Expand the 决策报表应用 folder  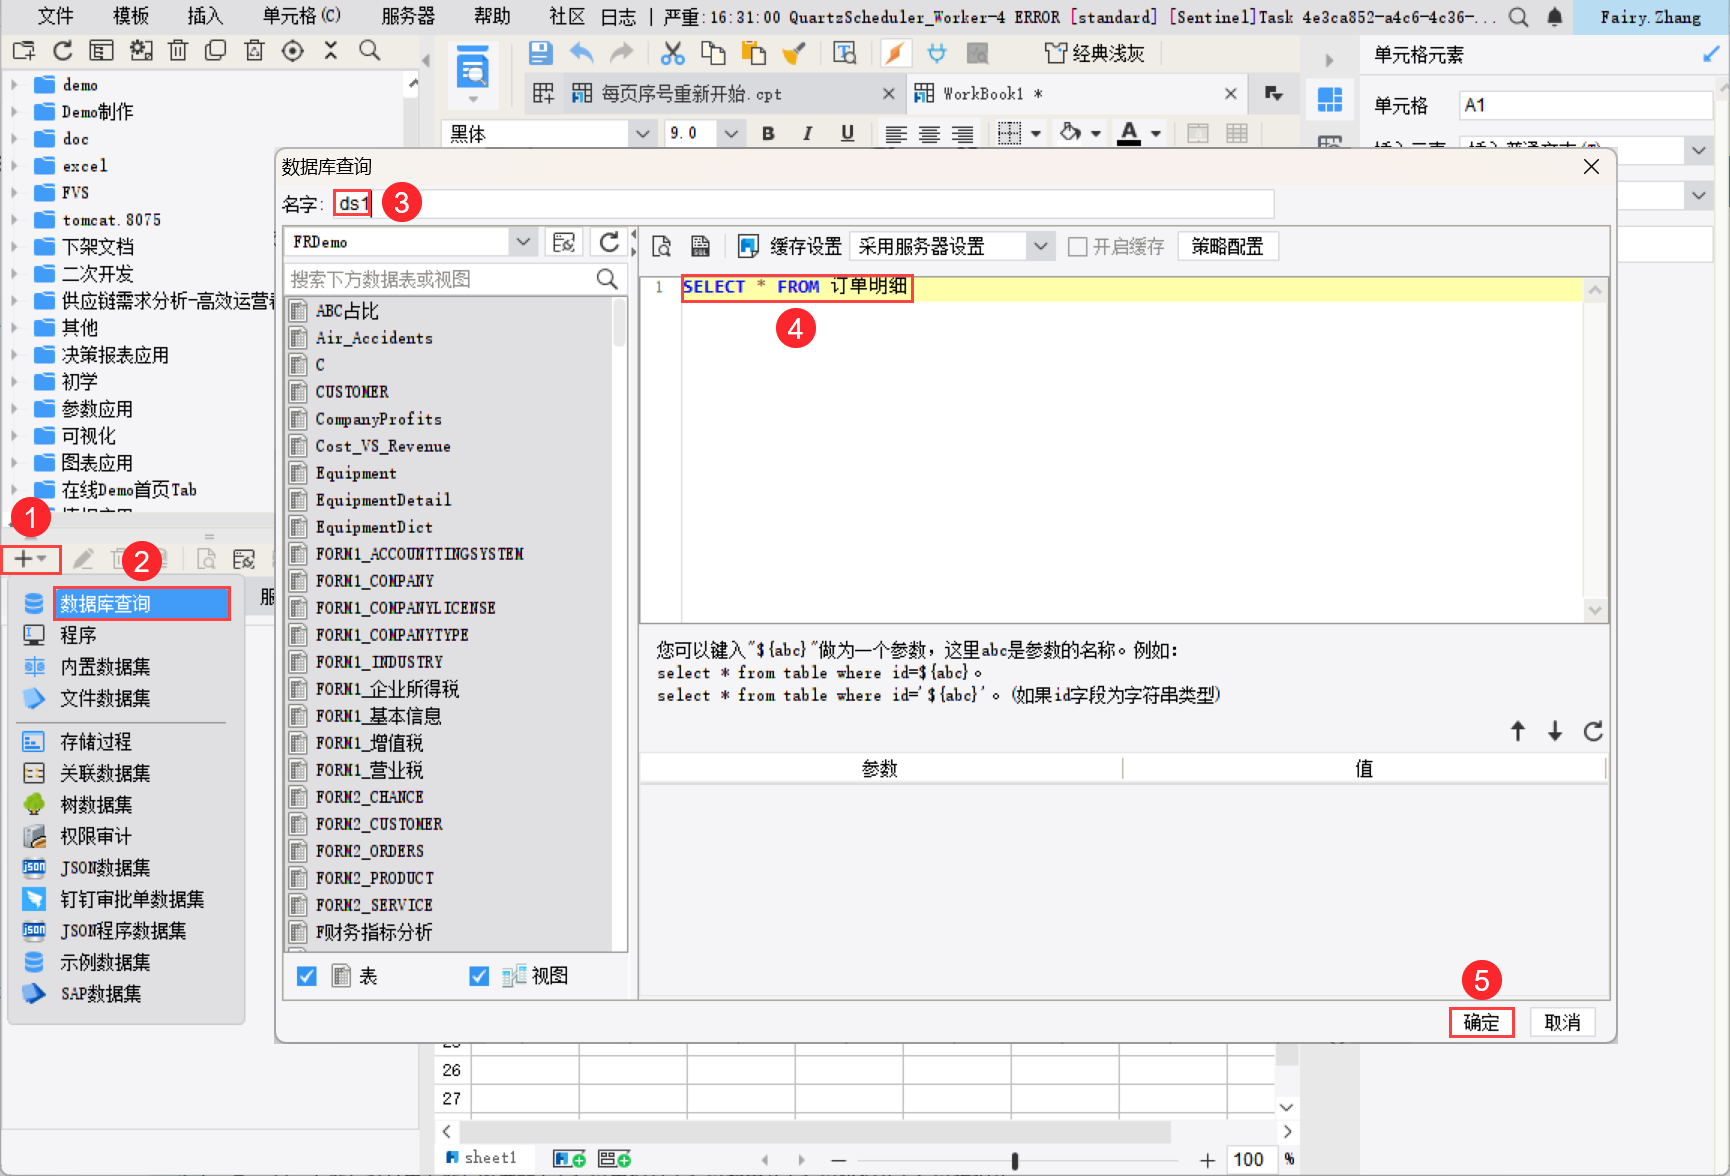[14, 355]
